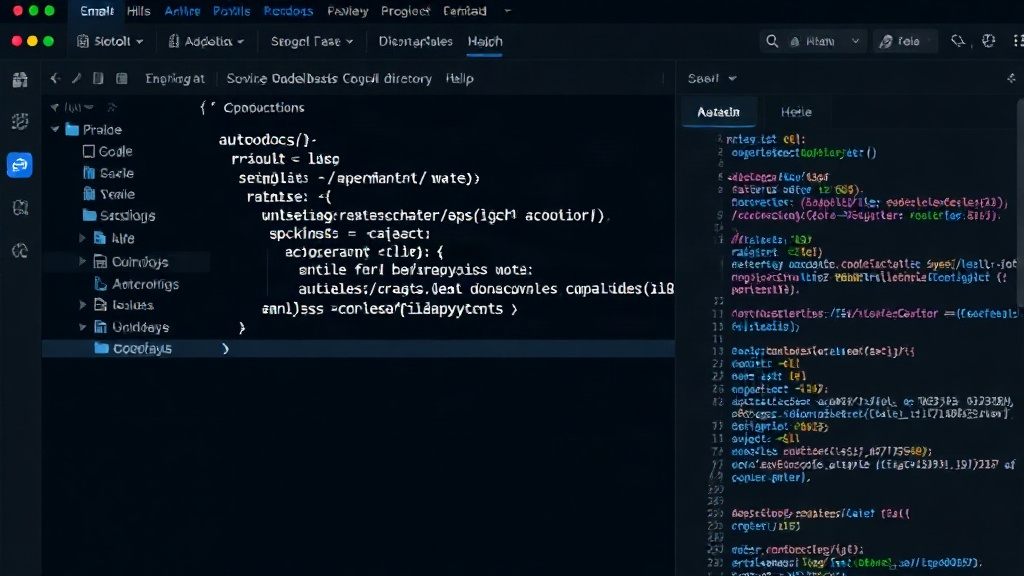The height and width of the screenshot is (576, 1024).
Task: Select the highlighted blue sidebar icon
Action: coord(20,165)
